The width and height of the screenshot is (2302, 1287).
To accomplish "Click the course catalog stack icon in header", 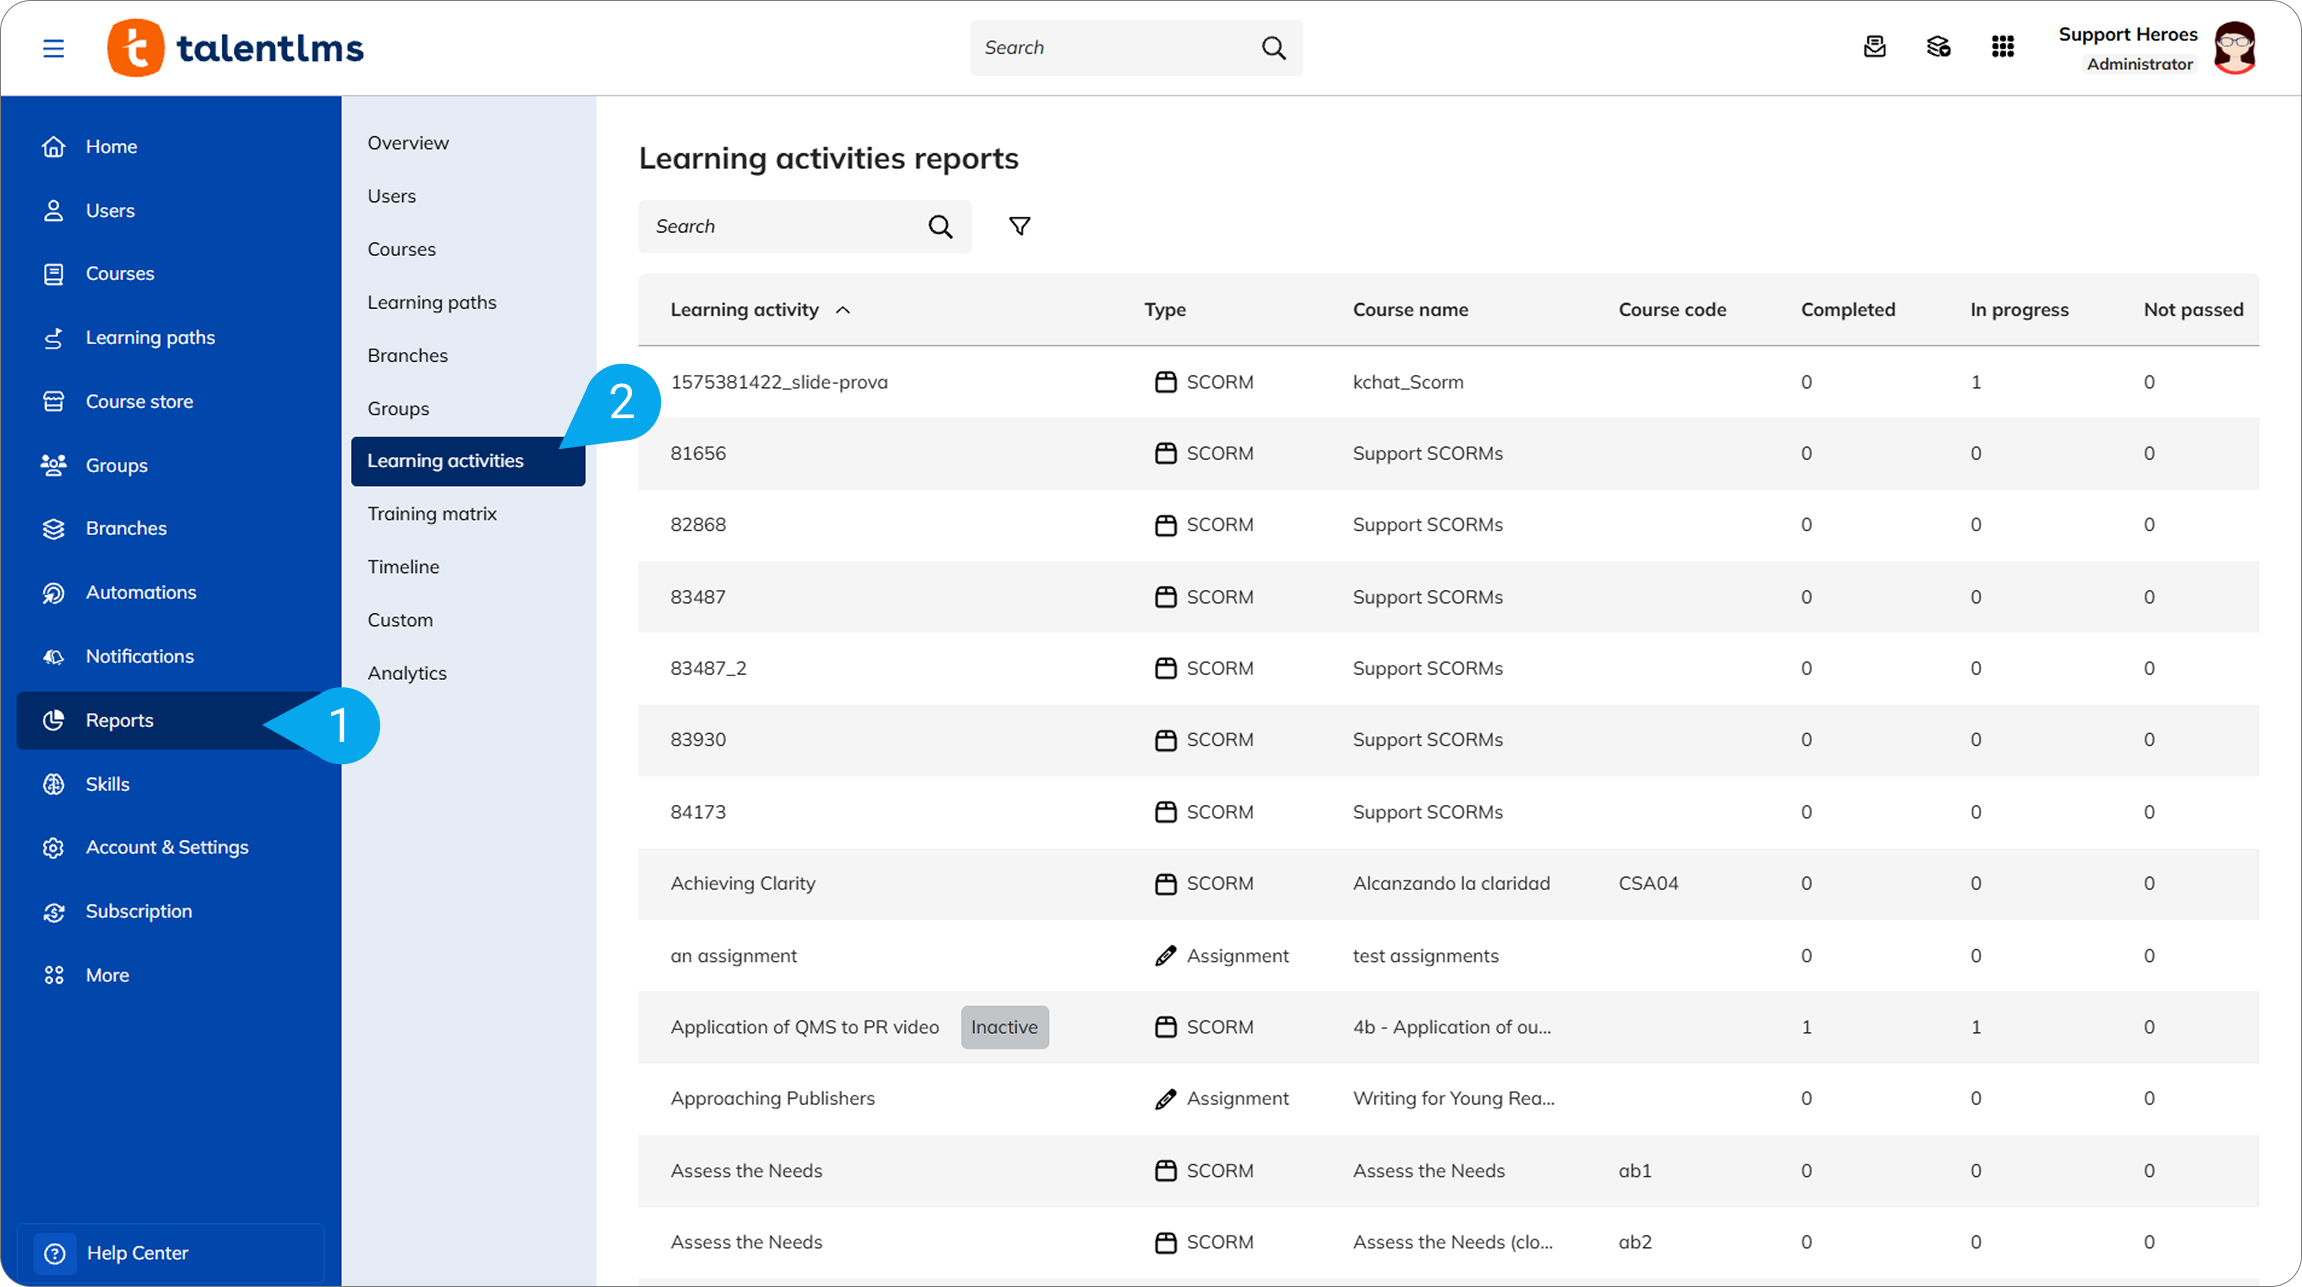I will (1938, 47).
